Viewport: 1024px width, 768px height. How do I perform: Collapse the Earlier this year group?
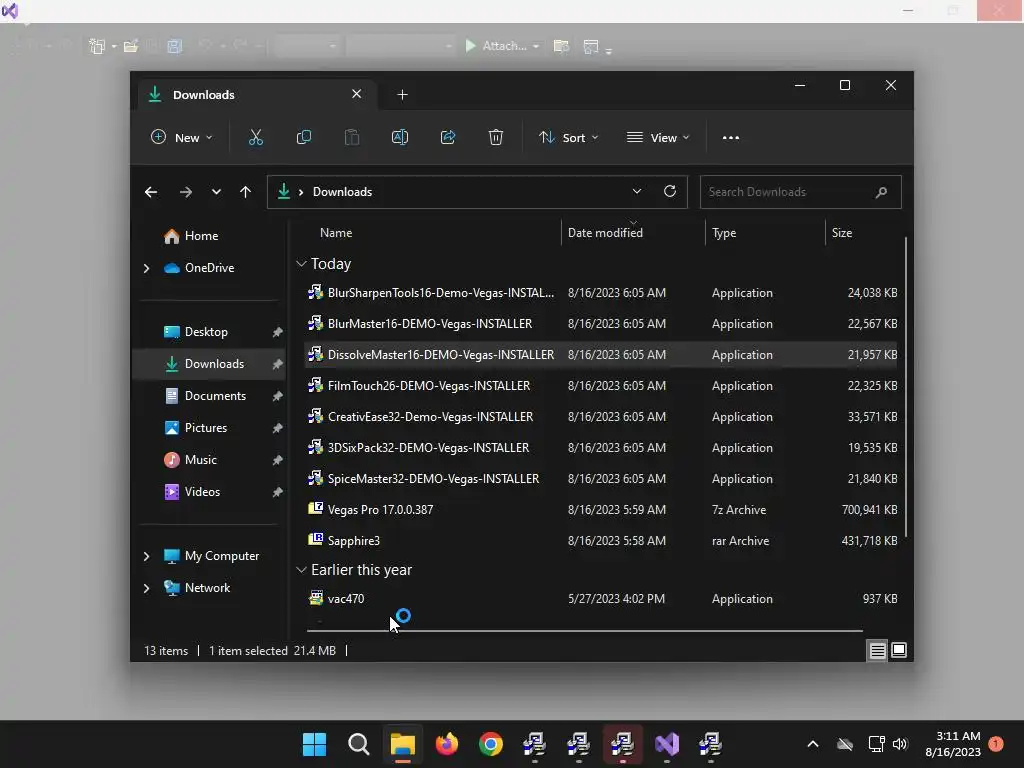coord(301,570)
